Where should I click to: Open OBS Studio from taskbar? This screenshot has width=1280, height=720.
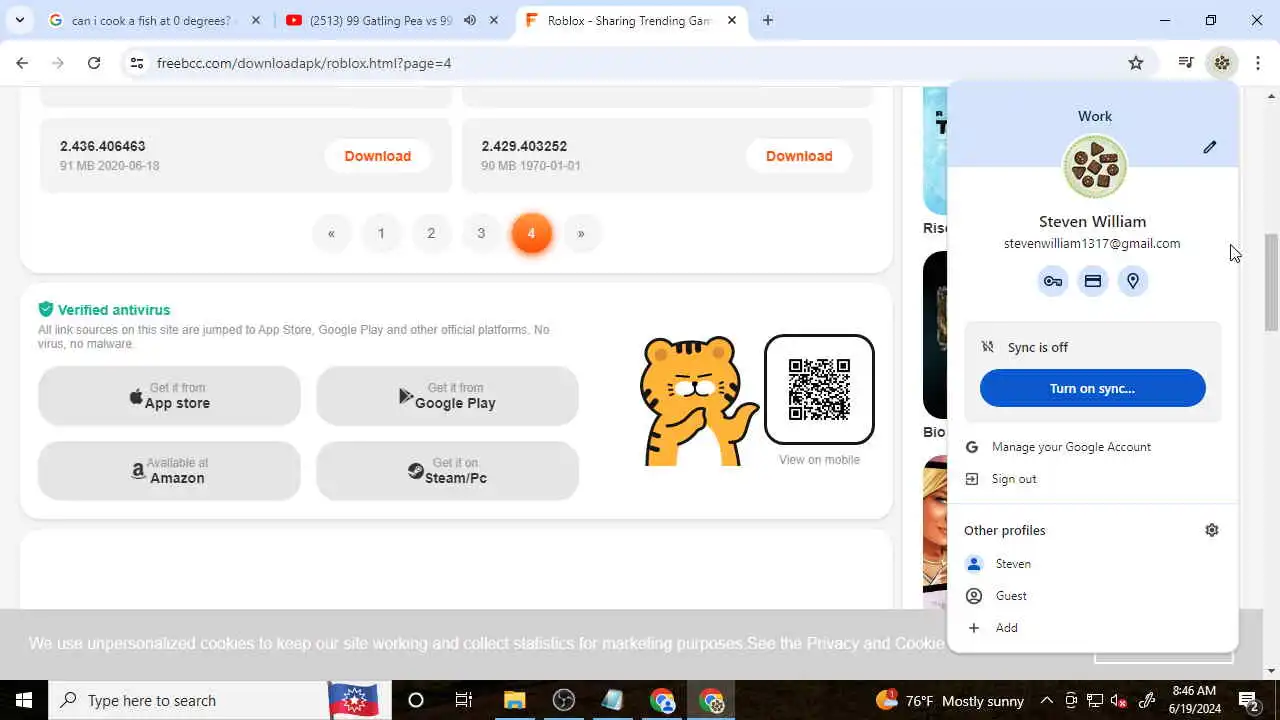(564, 700)
